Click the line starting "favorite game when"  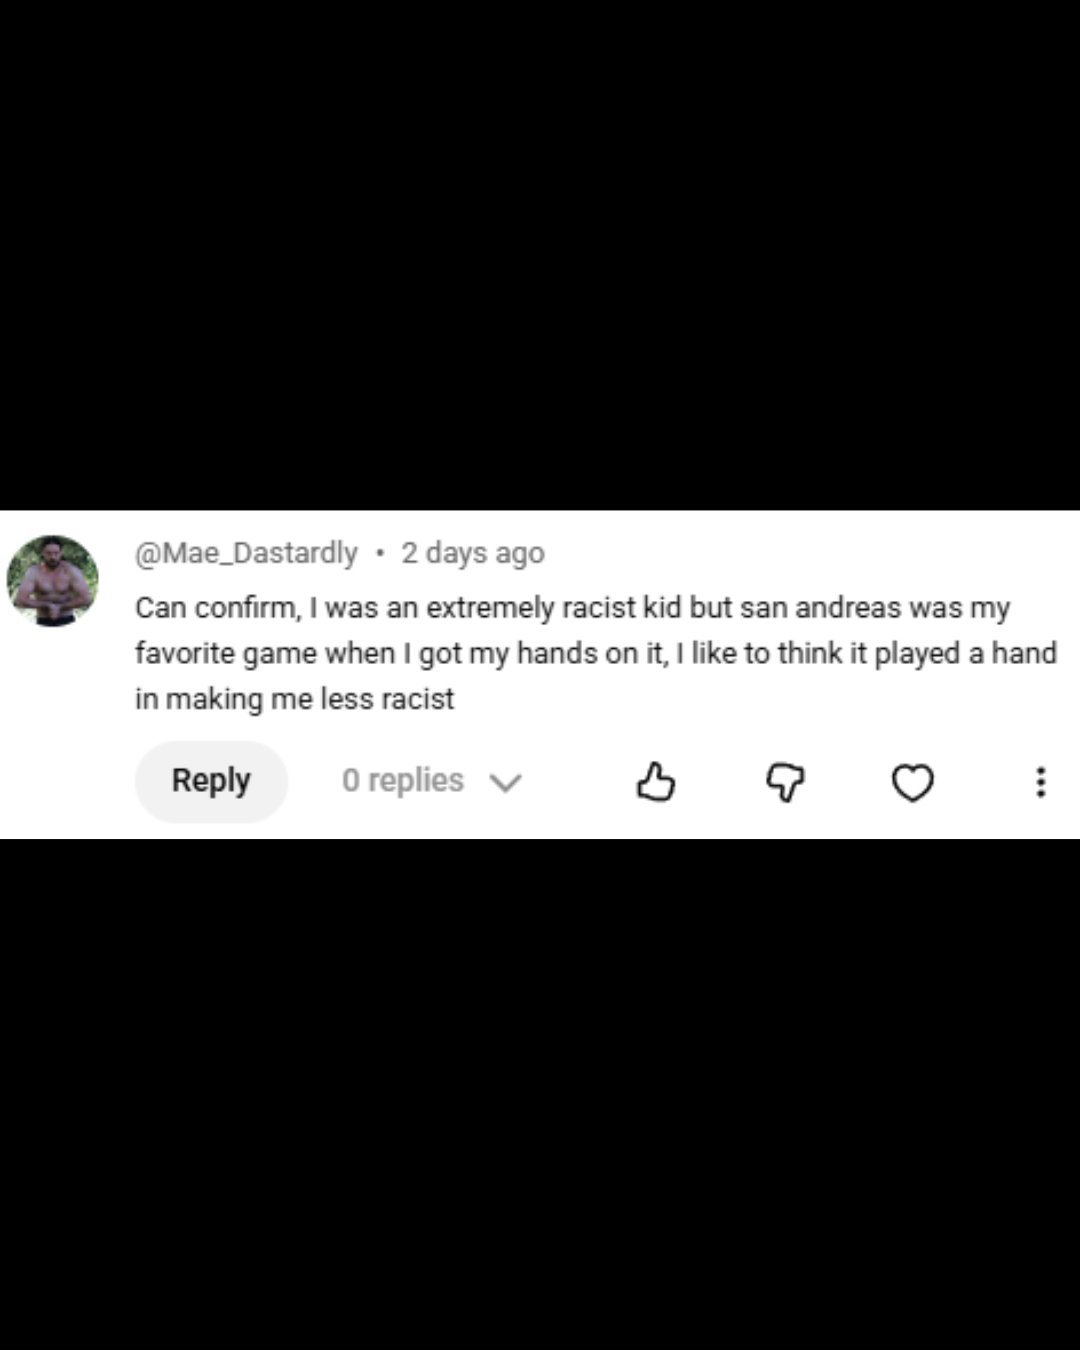596,653
